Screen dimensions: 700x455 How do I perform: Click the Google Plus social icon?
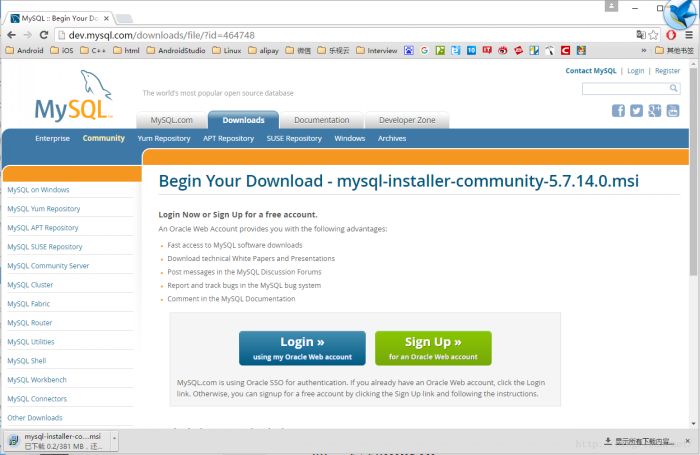[x=655, y=110]
